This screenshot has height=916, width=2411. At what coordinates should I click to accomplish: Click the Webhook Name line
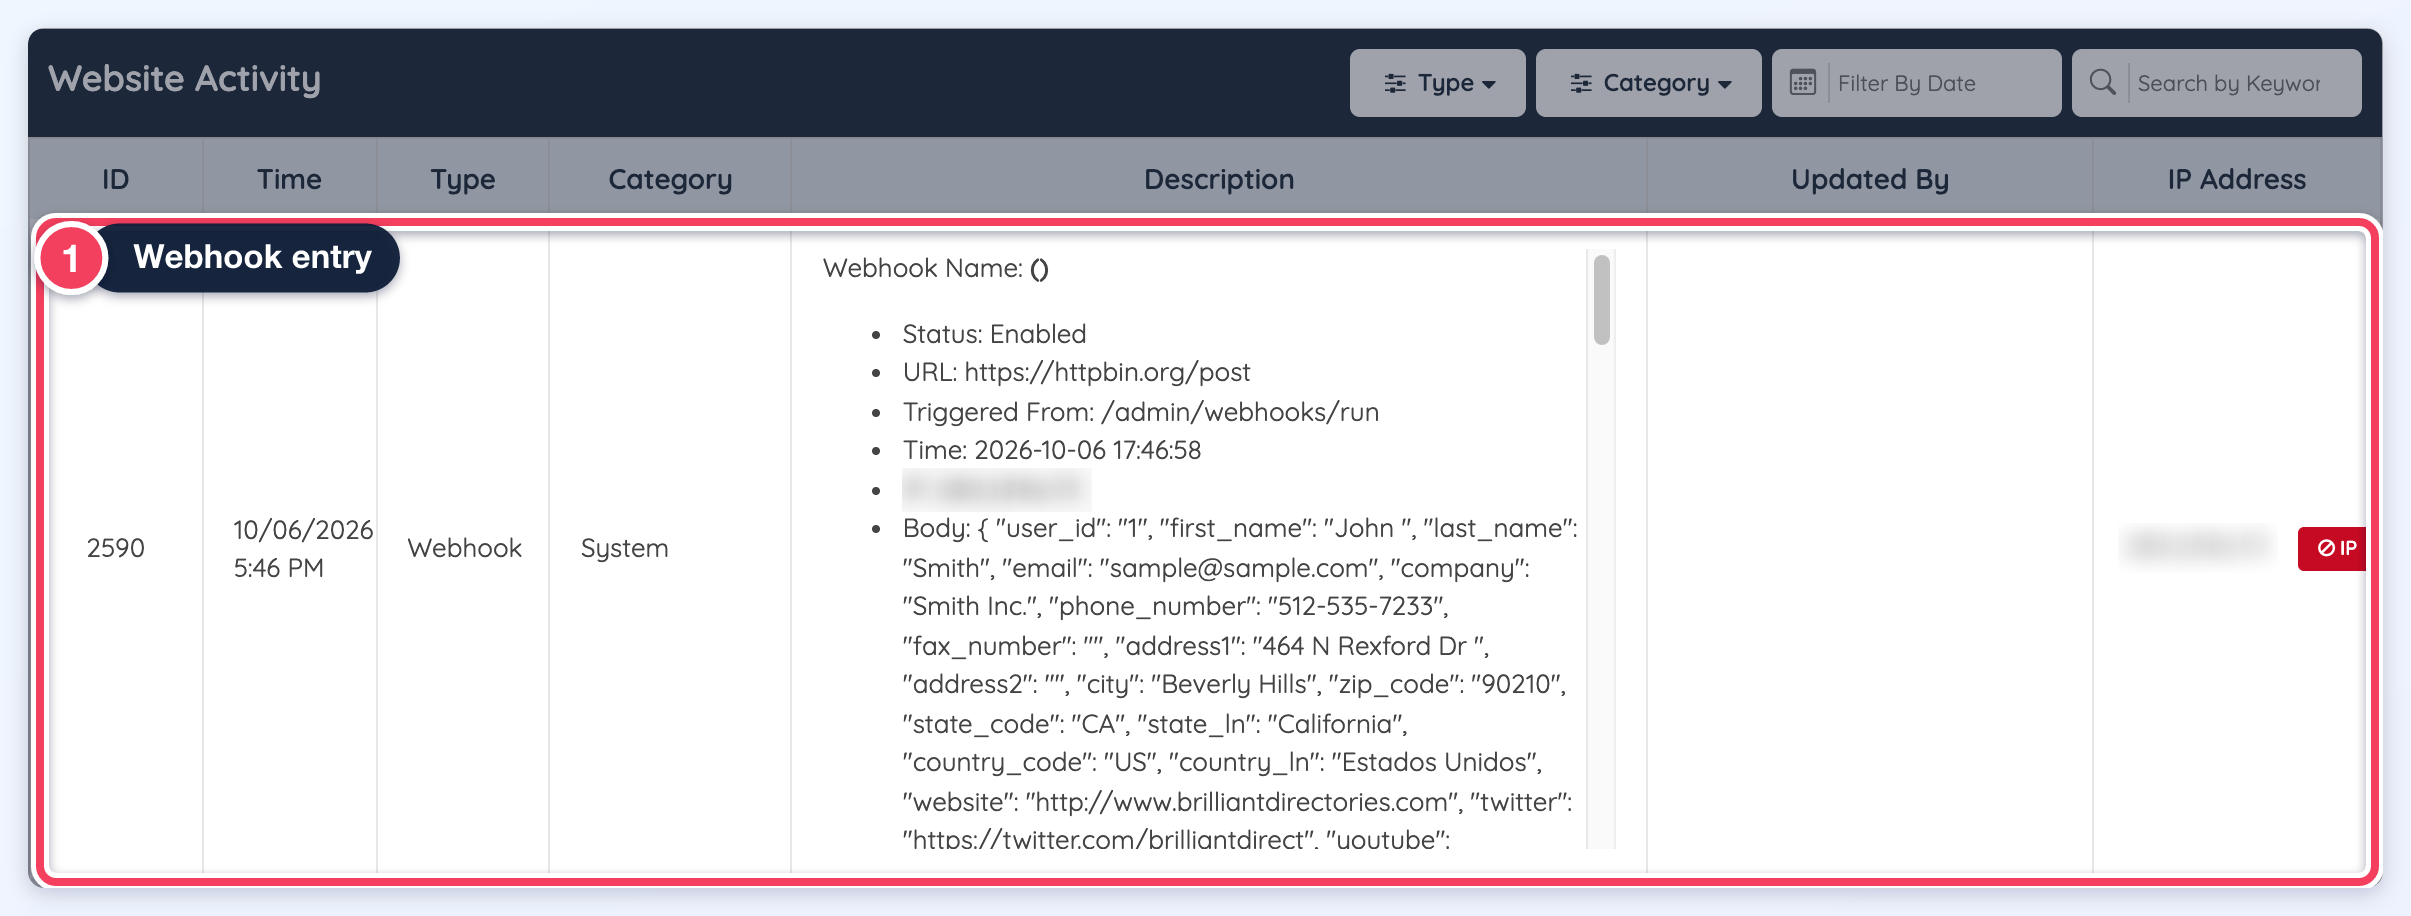(x=936, y=268)
